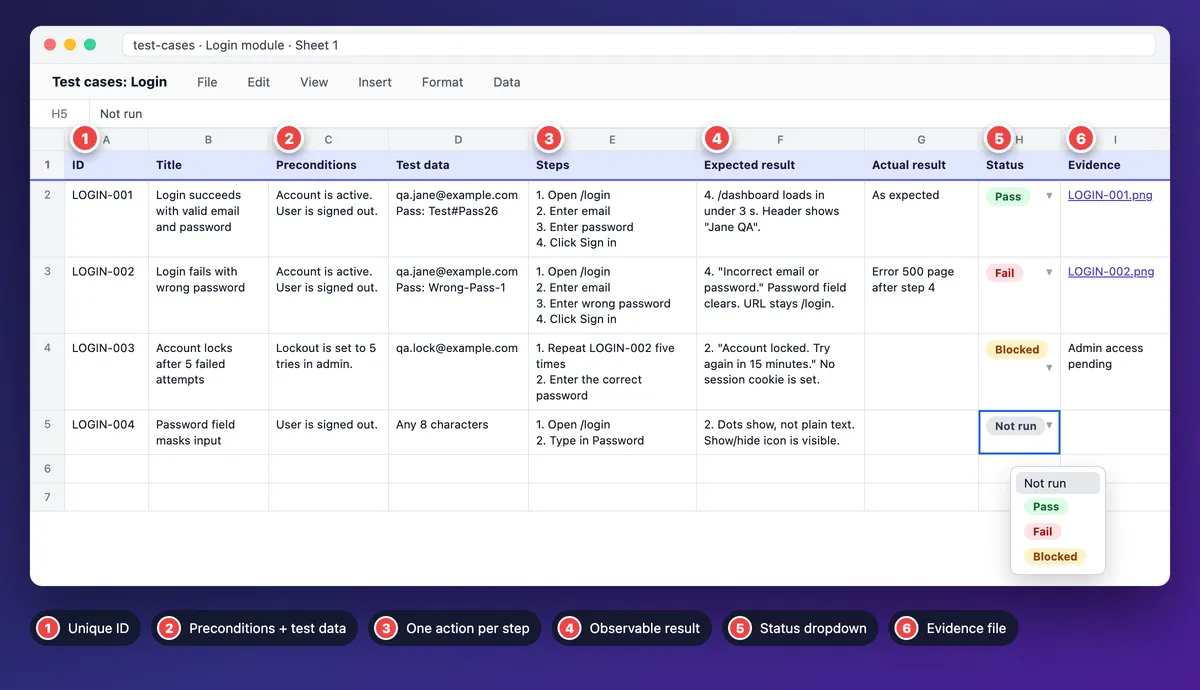
Task: Open the Format menu
Action: tap(442, 82)
